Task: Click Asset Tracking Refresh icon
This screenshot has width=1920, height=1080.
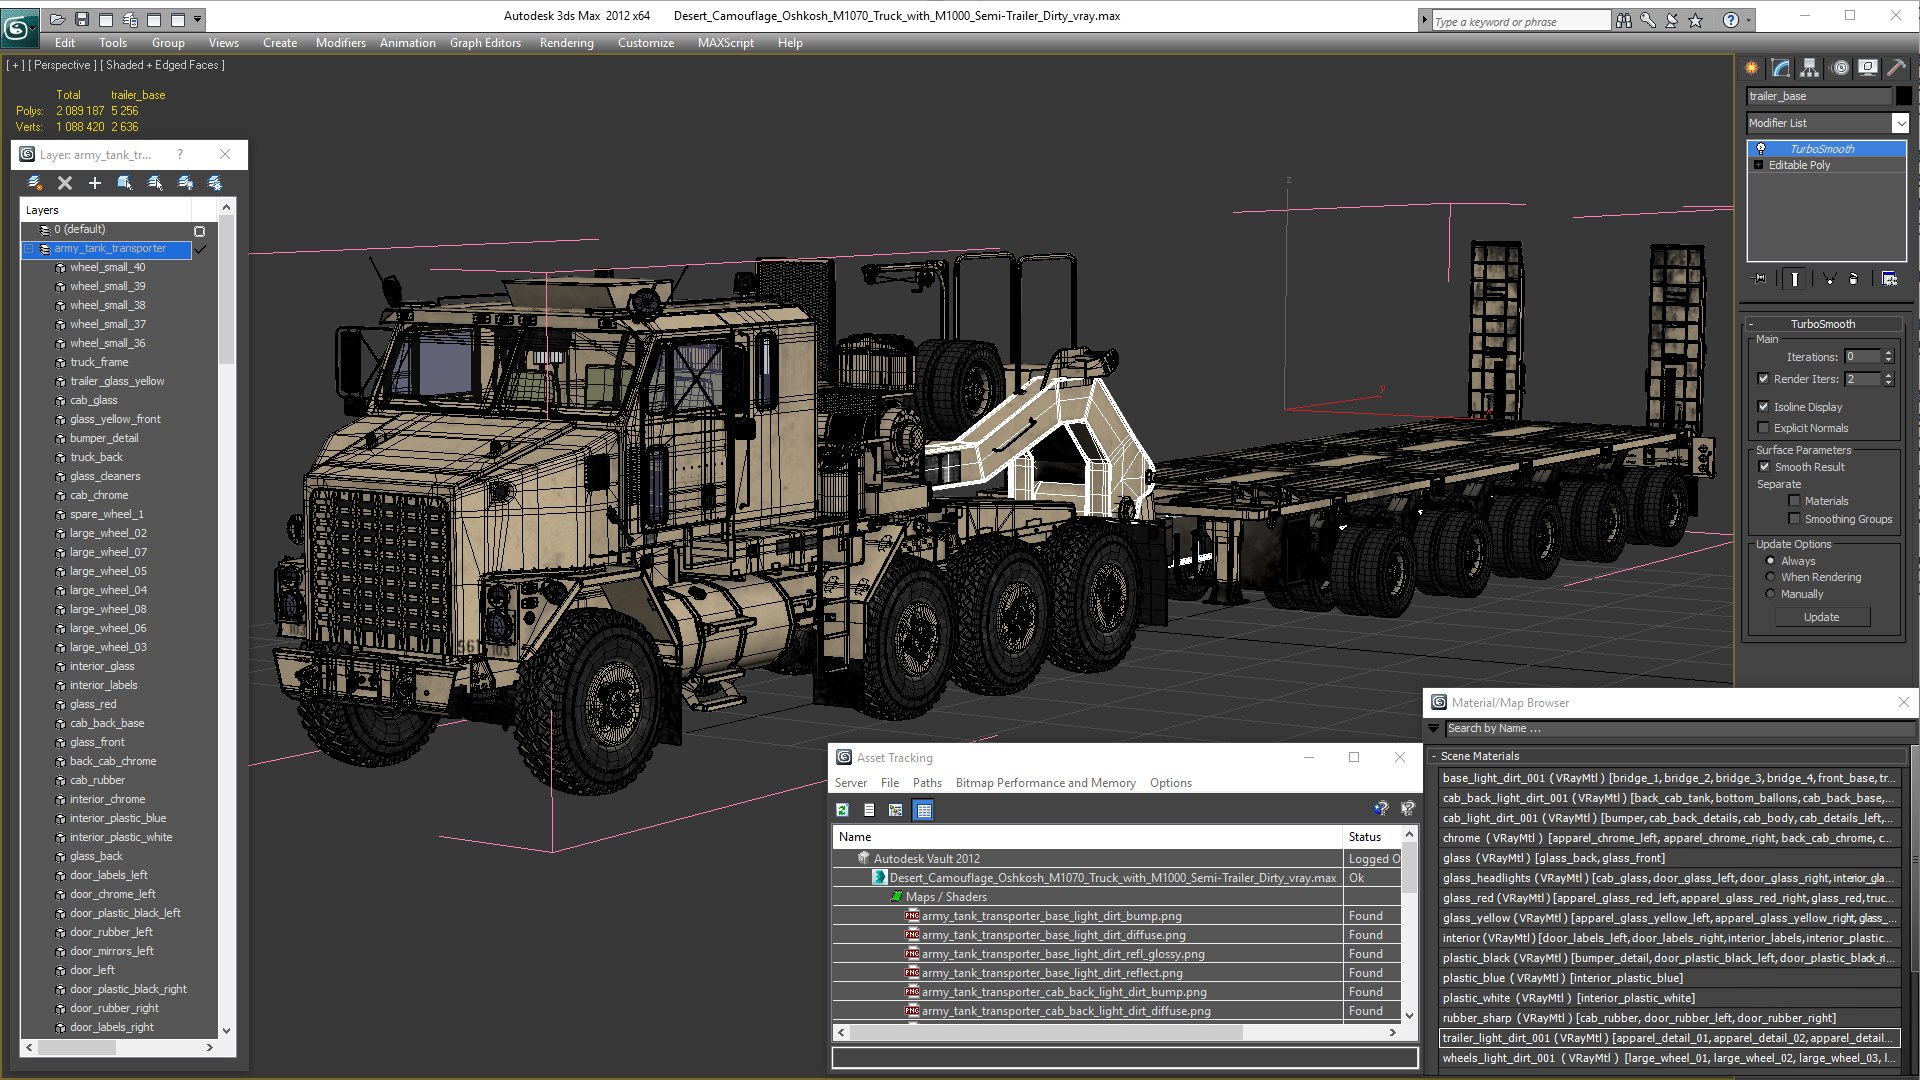Action: (x=843, y=810)
